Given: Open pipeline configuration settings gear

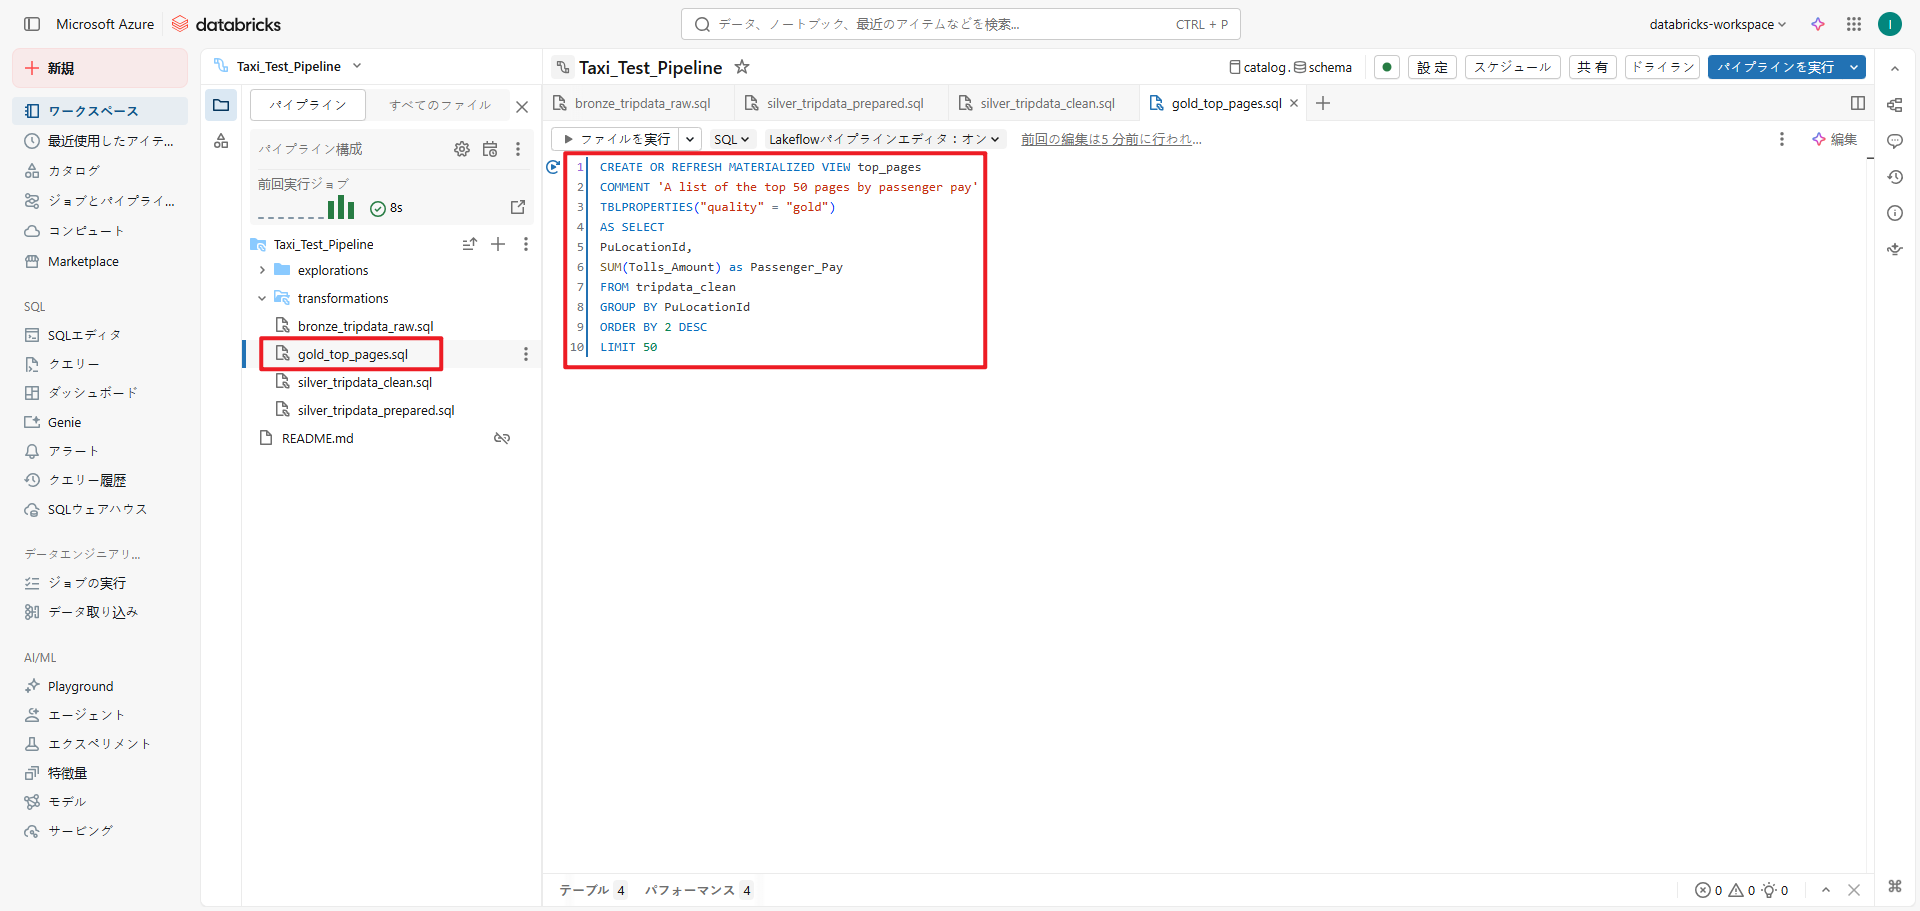Looking at the screenshot, I should click(x=461, y=149).
